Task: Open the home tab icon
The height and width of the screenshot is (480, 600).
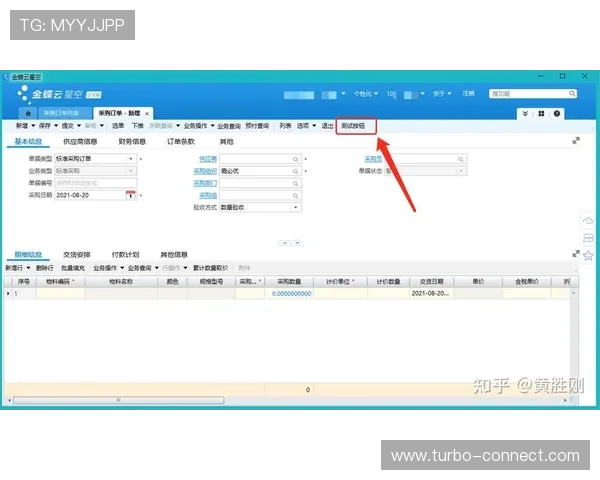Action: click(28, 113)
